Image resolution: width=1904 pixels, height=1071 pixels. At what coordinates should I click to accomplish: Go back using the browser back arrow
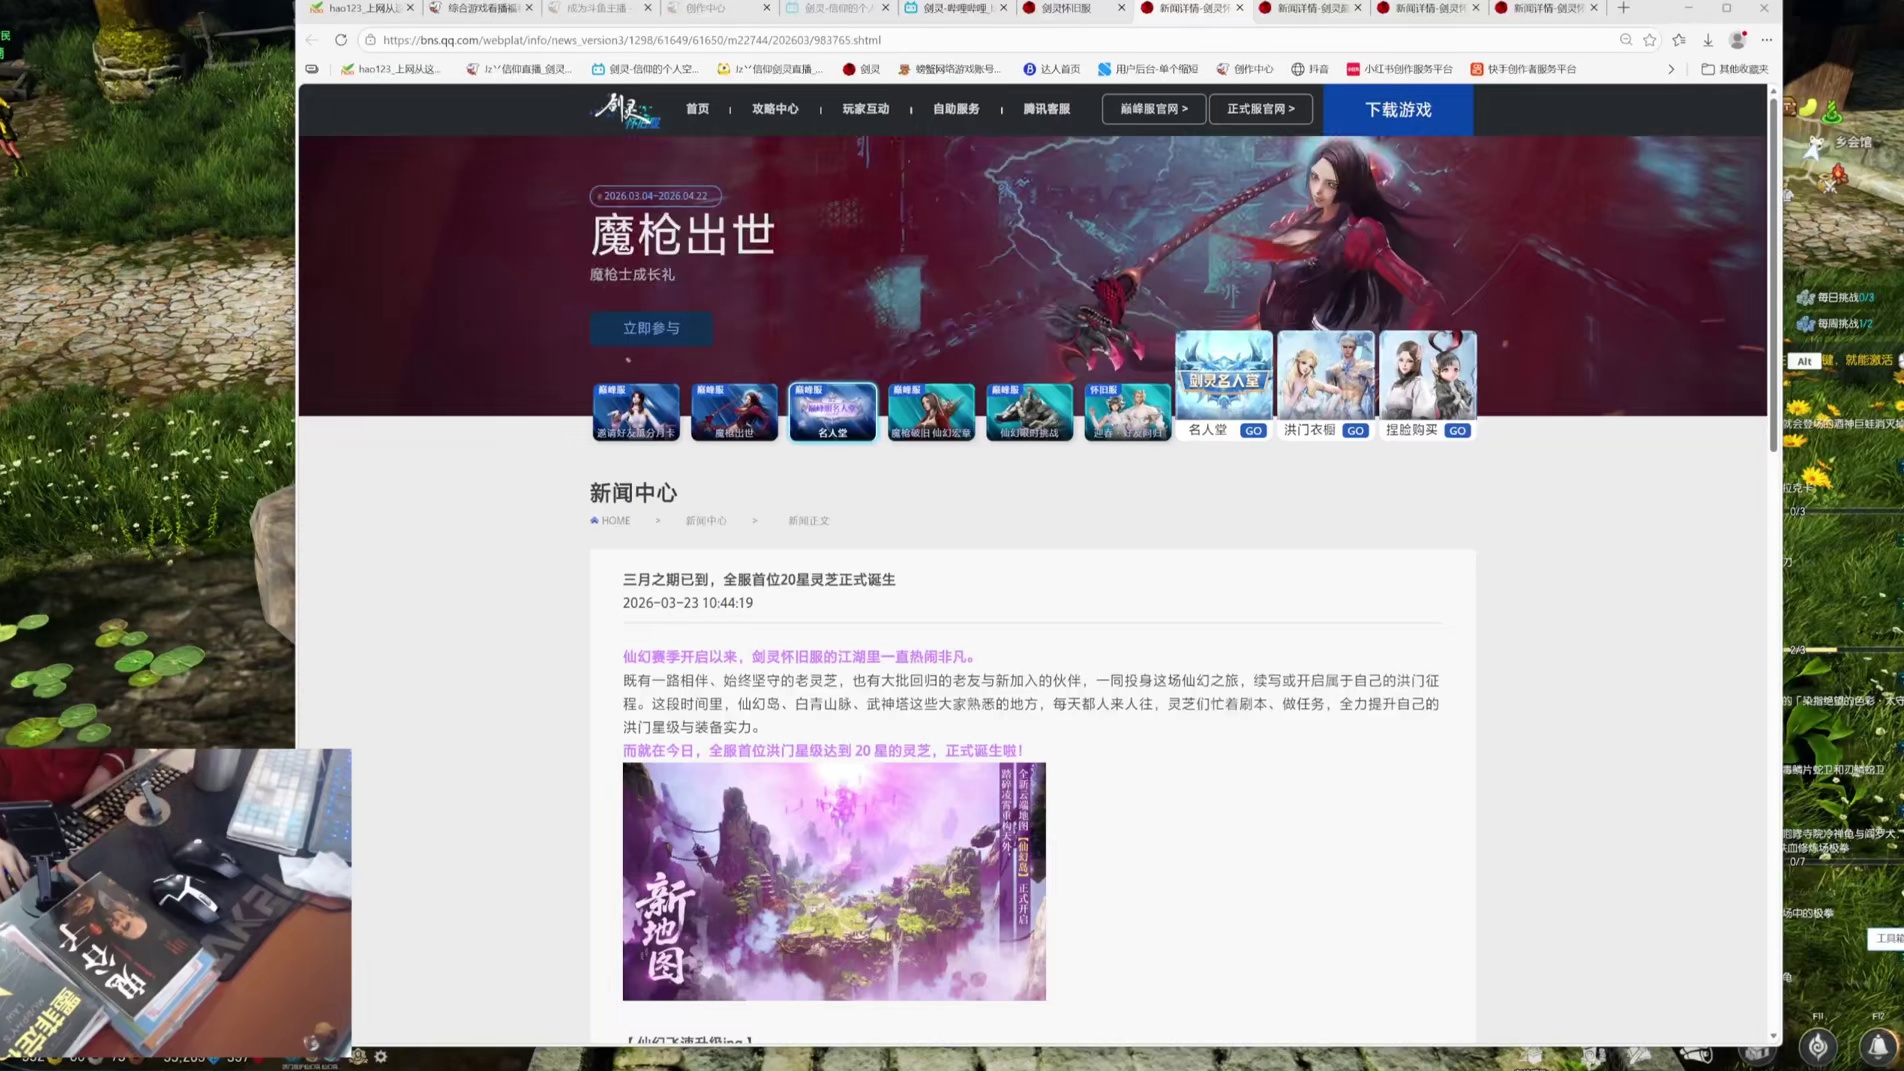(312, 40)
